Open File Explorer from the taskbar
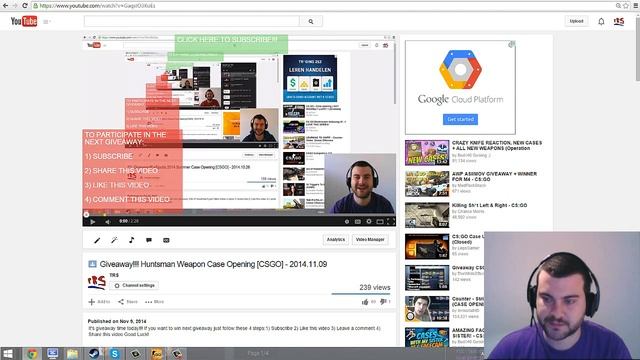 coord(73,353)
